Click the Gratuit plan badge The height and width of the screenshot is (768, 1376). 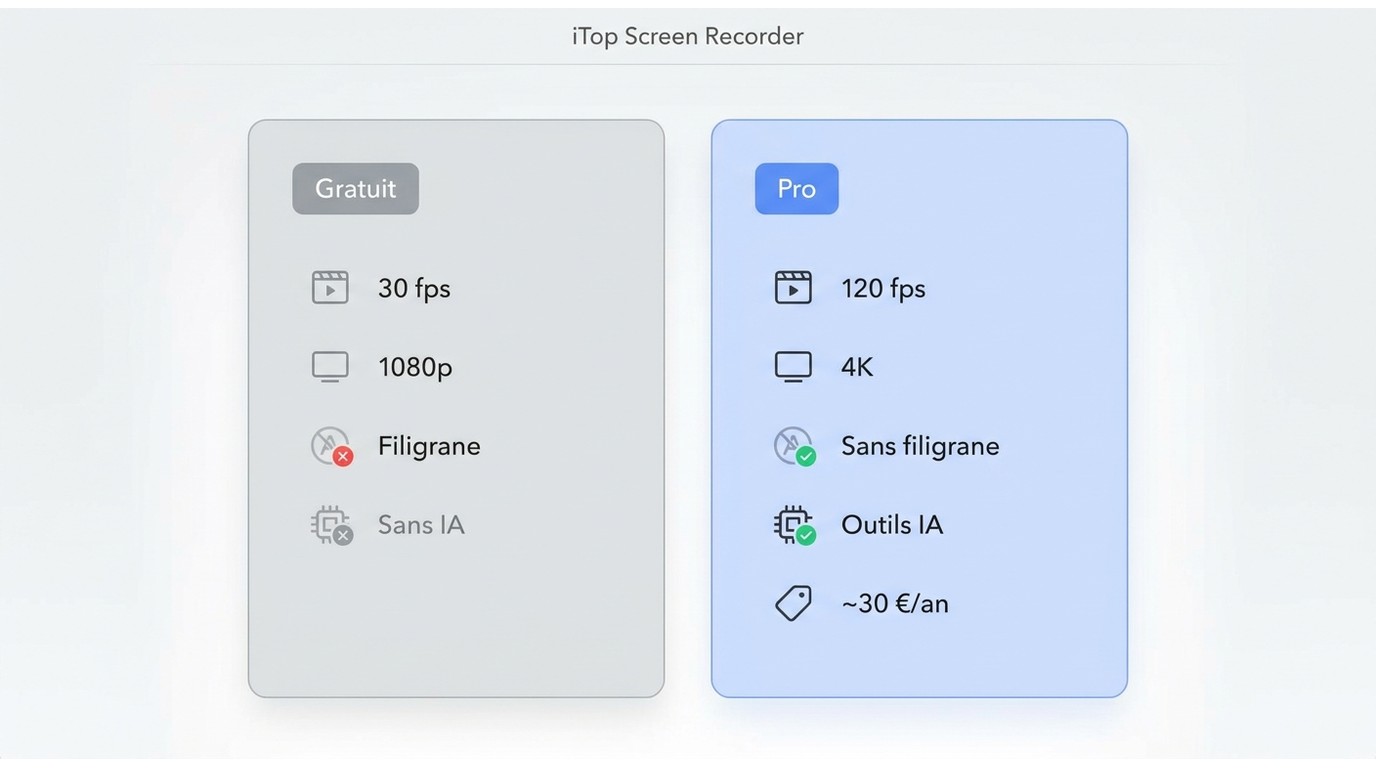pyautogui.click(x=355, y=188)
